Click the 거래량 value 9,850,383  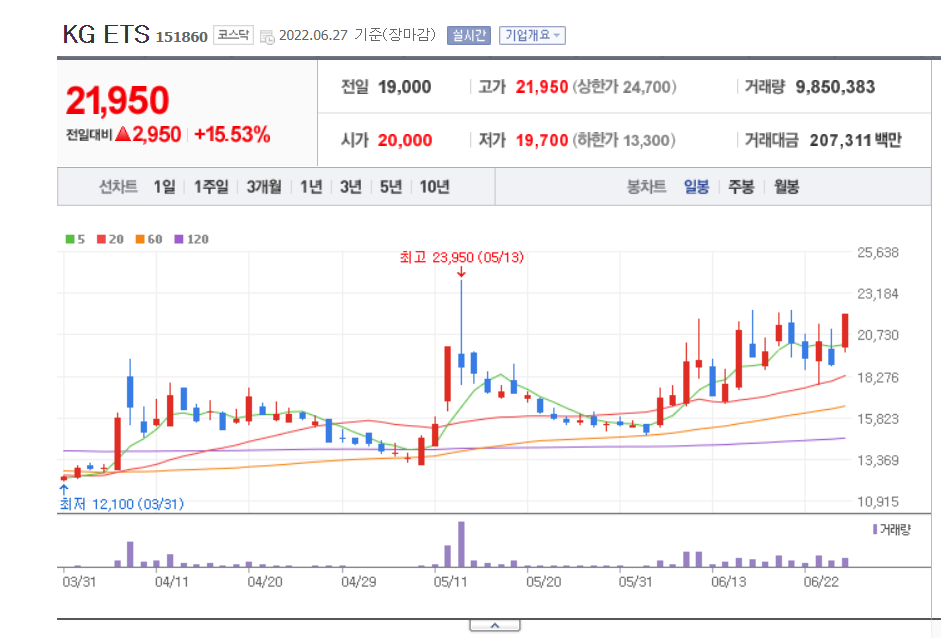[835, 87]
